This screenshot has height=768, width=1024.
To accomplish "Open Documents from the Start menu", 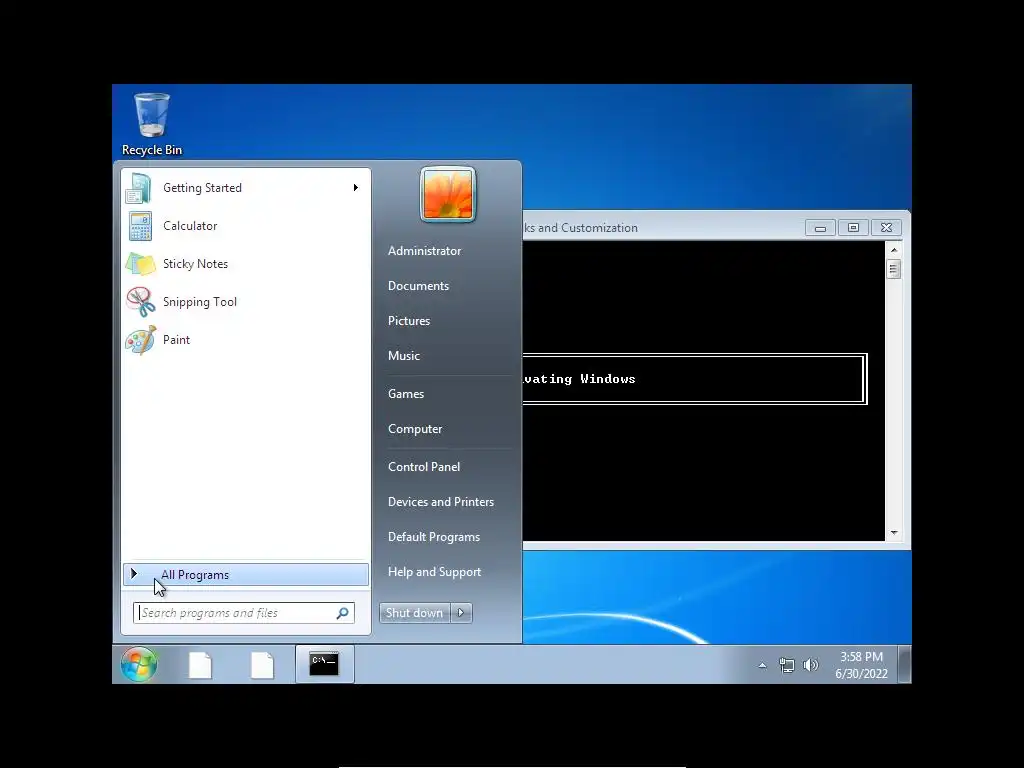I will pos(419,286).
